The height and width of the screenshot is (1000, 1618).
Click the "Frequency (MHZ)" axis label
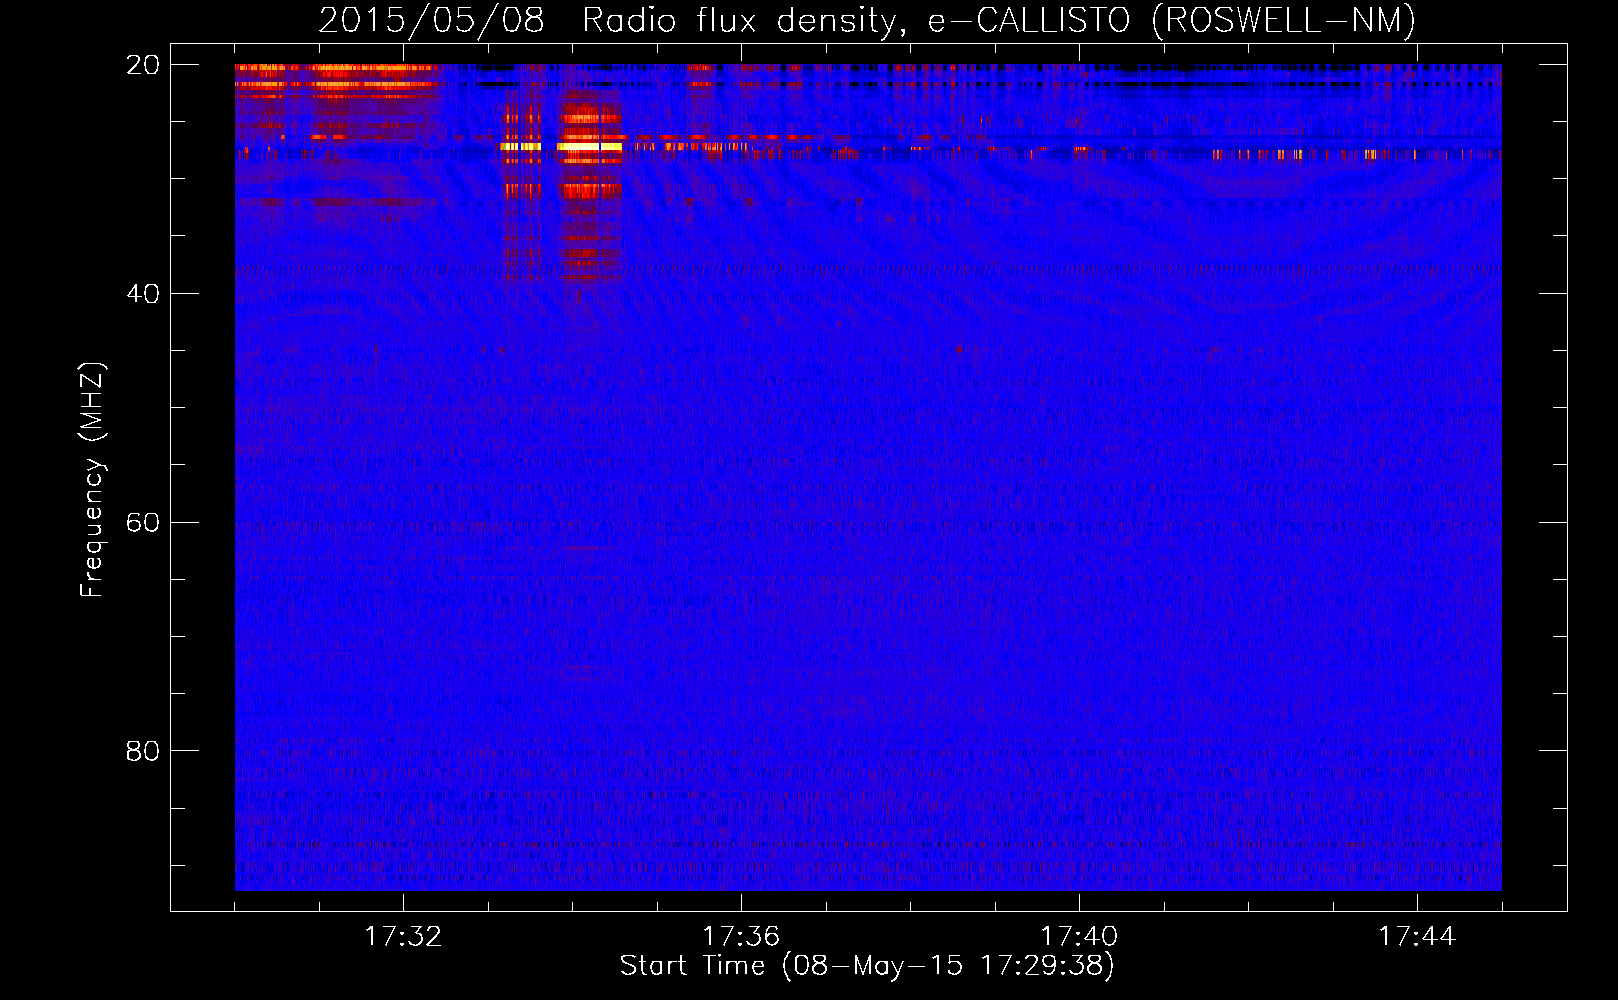92,480
